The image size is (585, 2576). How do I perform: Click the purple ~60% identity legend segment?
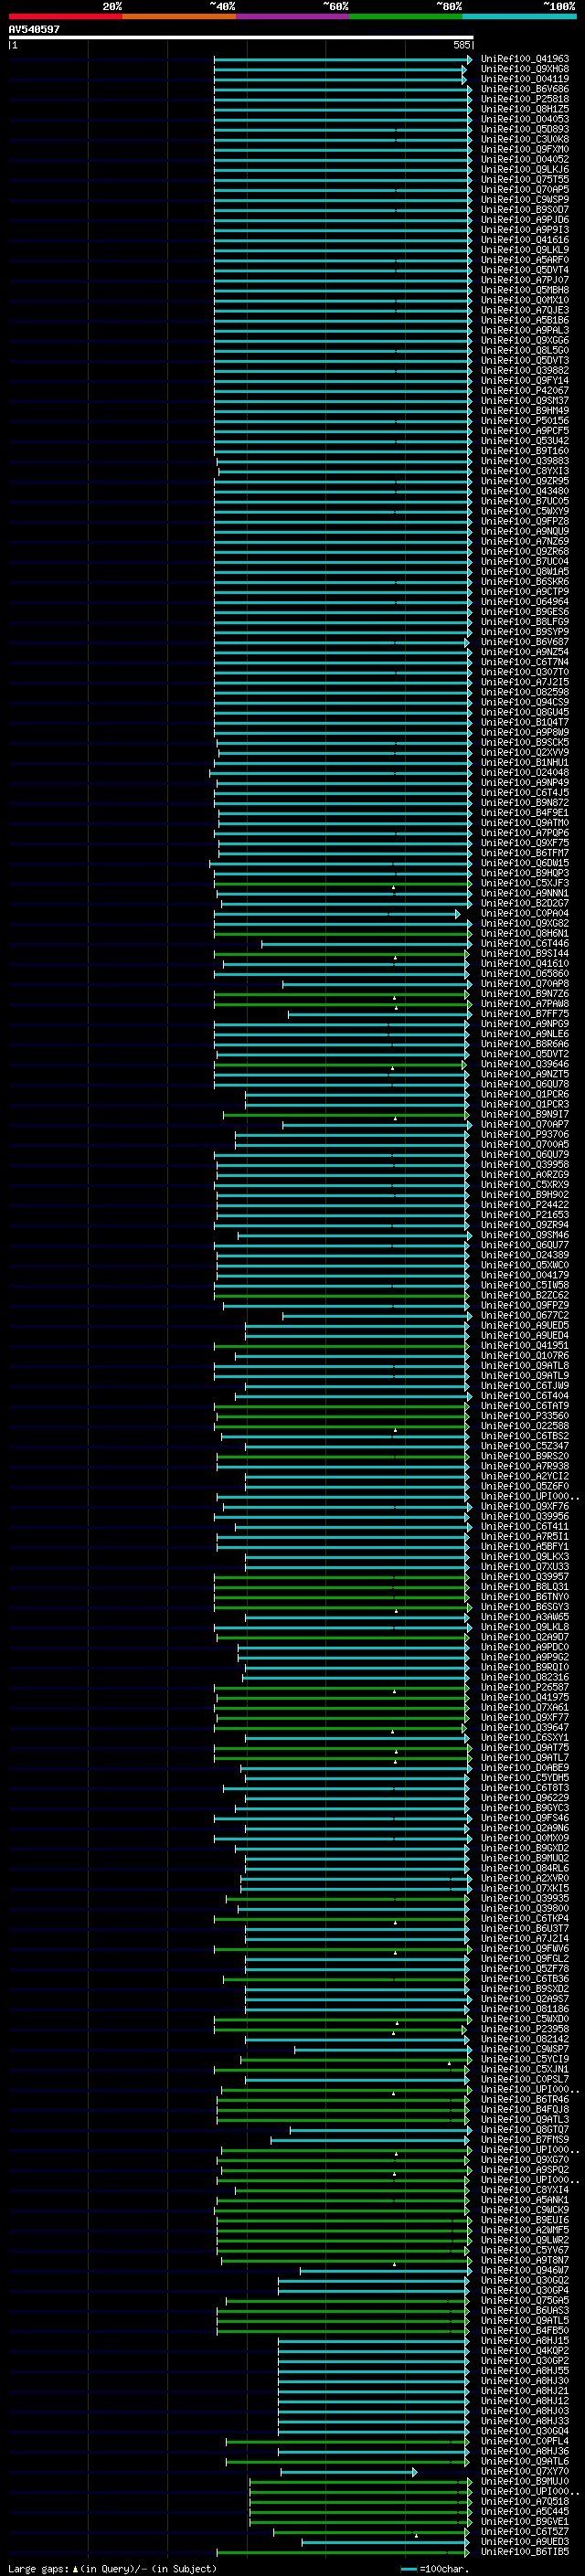tap(292, 16)
